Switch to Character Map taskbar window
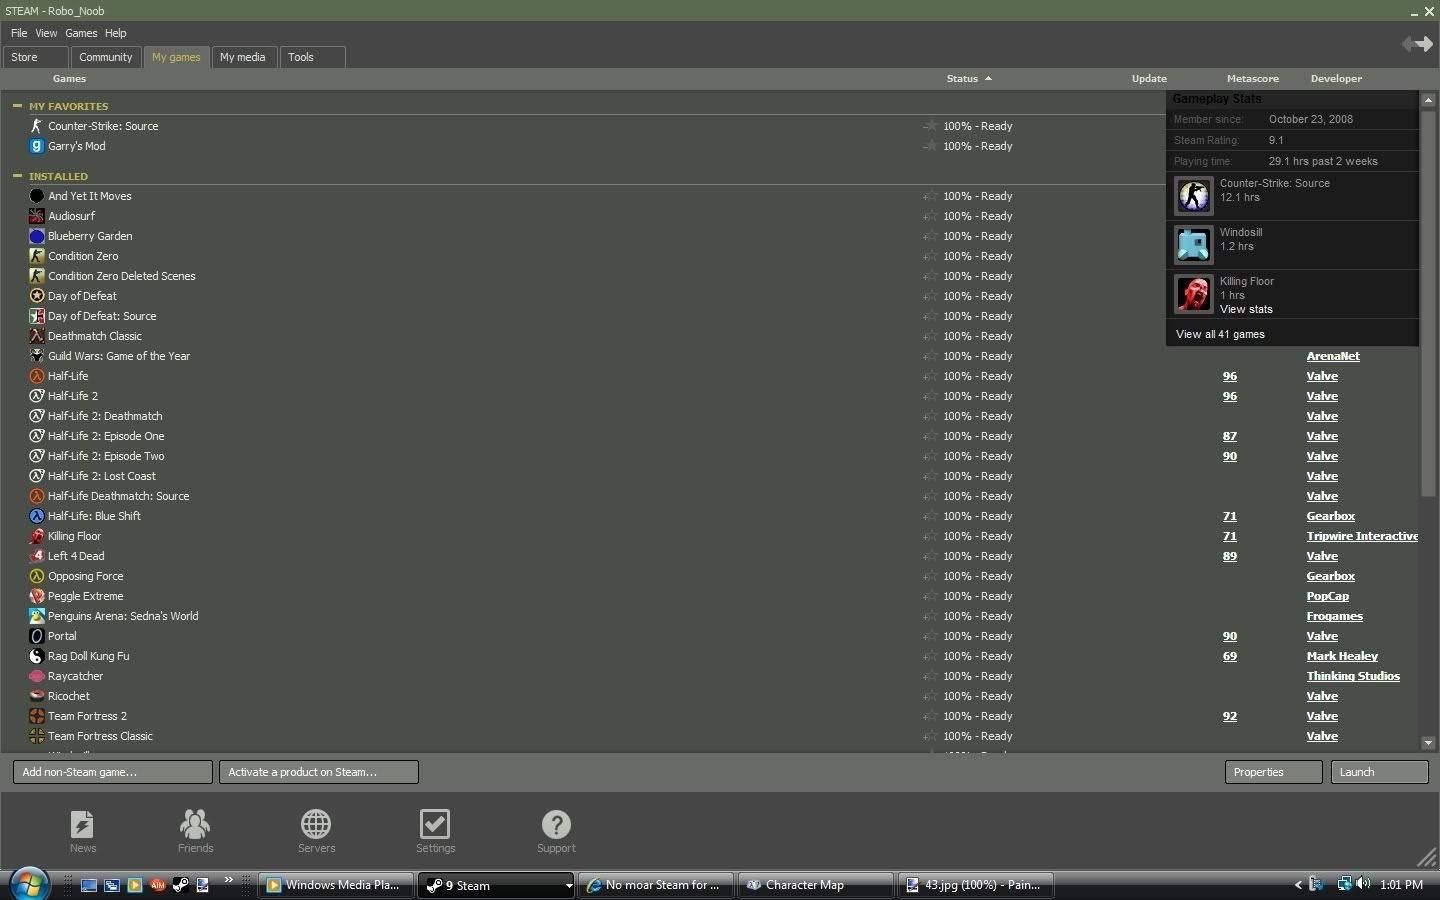Viewport: 1440px width, 900px height. click(x=817, y=885)
